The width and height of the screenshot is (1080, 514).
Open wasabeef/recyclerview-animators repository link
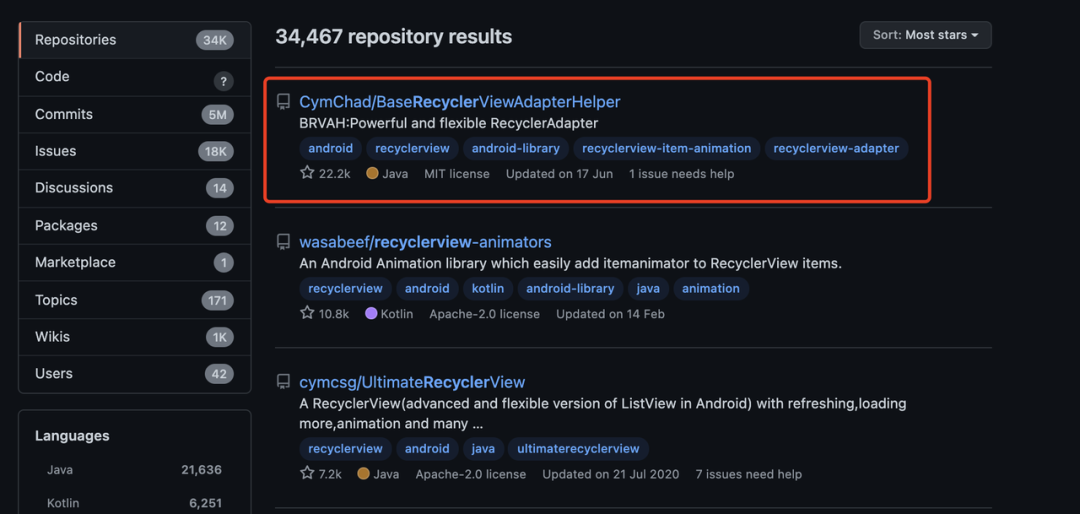tap(425, 242)
